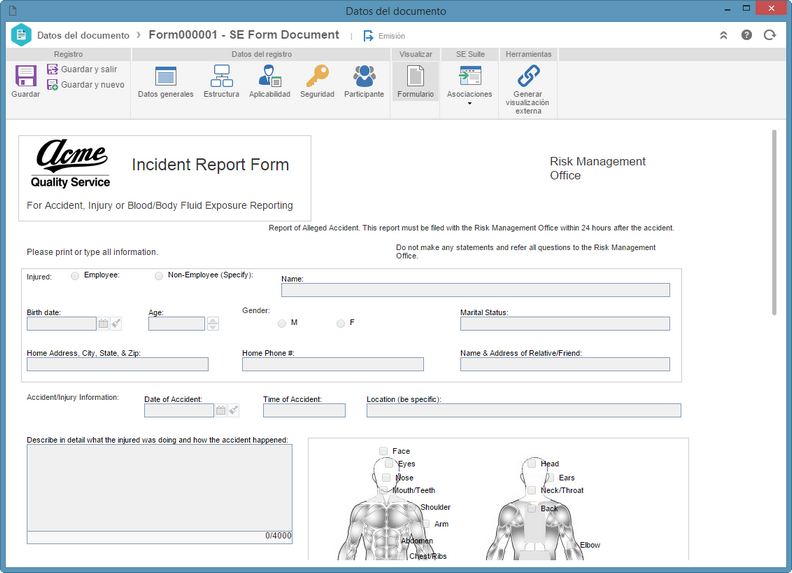
Task: Select the Employee radio button
Action: 75,276
